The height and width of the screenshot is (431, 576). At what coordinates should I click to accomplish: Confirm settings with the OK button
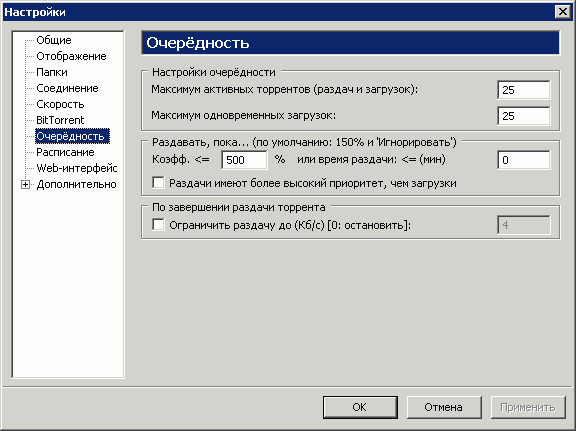[360, 407]
